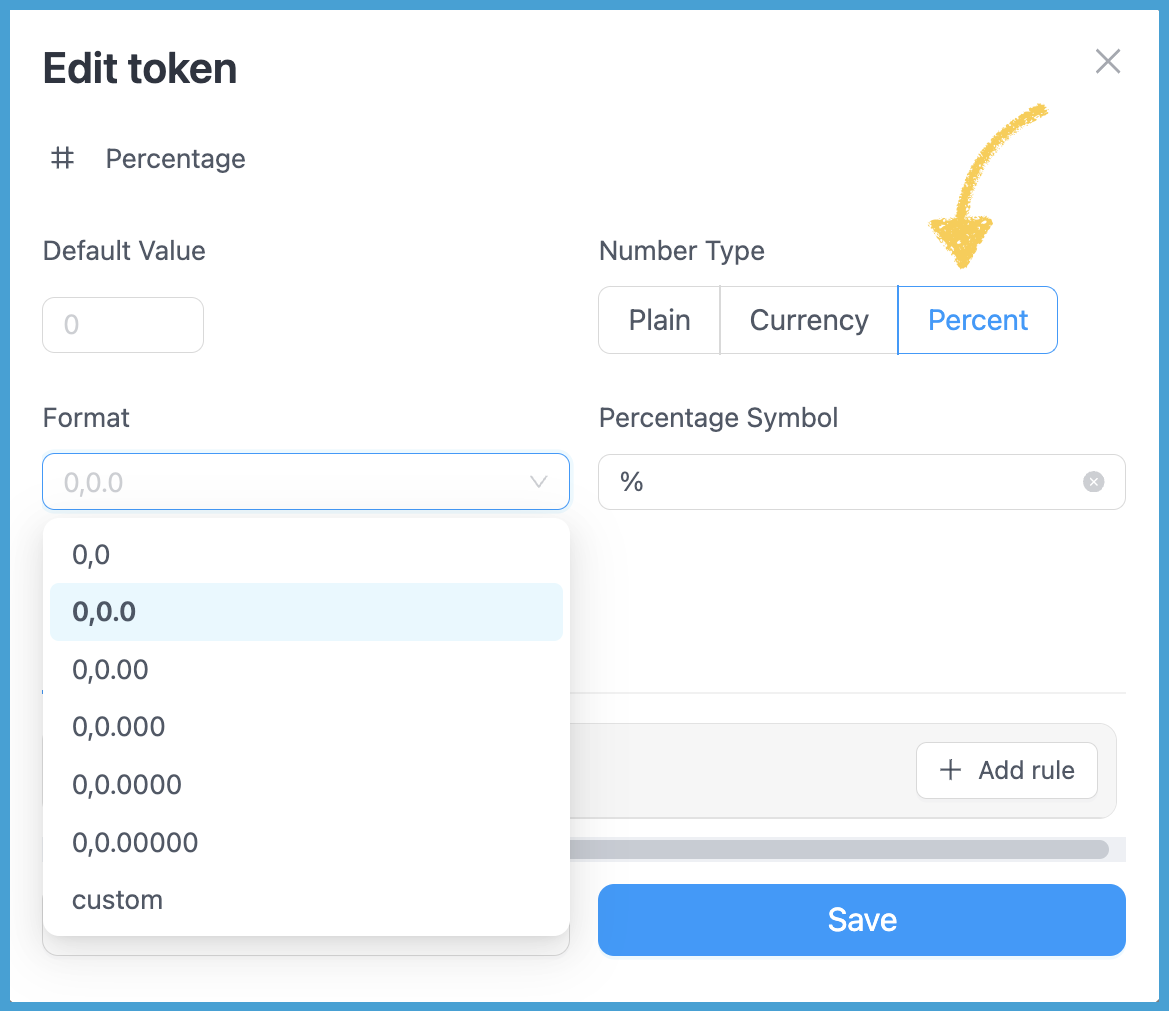Click the Format dropdown chevron arrow

point(538,482)
